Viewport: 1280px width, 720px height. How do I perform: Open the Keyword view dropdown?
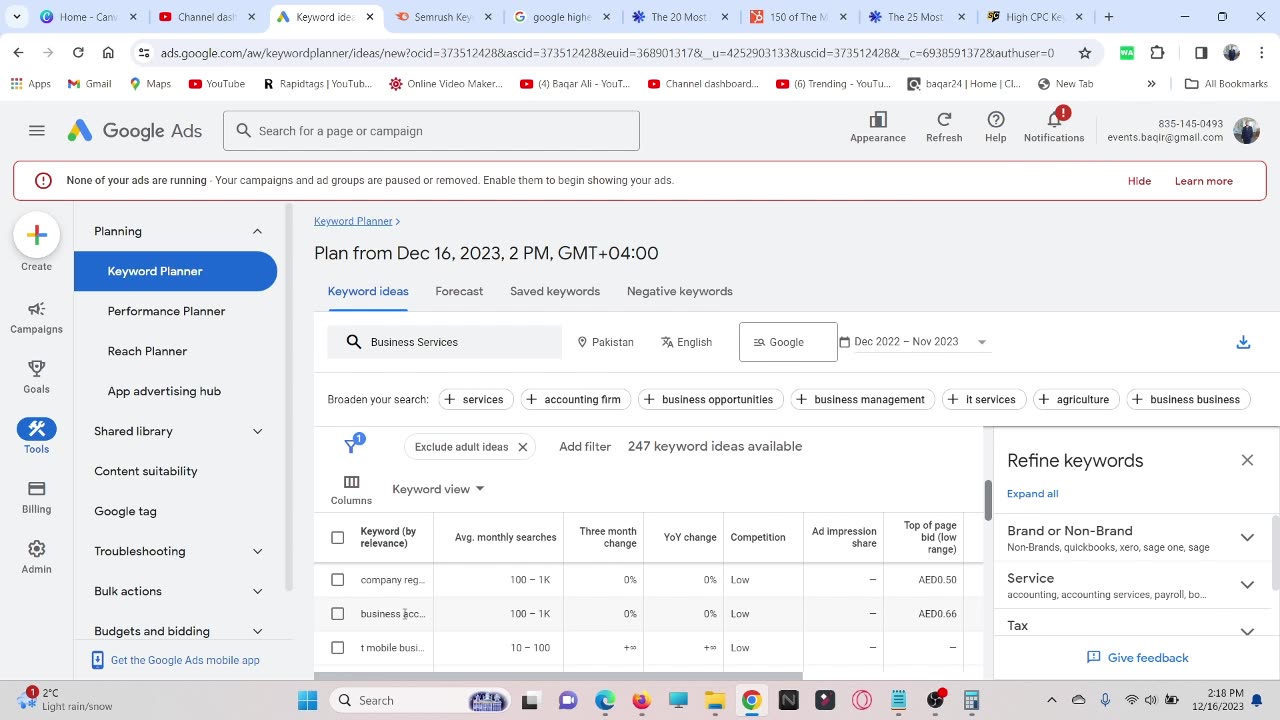(x=438, y=489)
